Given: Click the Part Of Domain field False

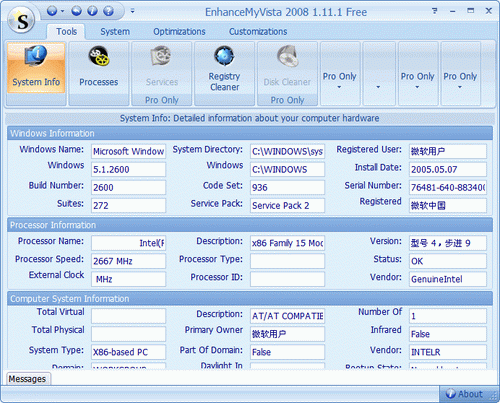Looking at the screenshot, I should tap(287, 352).
